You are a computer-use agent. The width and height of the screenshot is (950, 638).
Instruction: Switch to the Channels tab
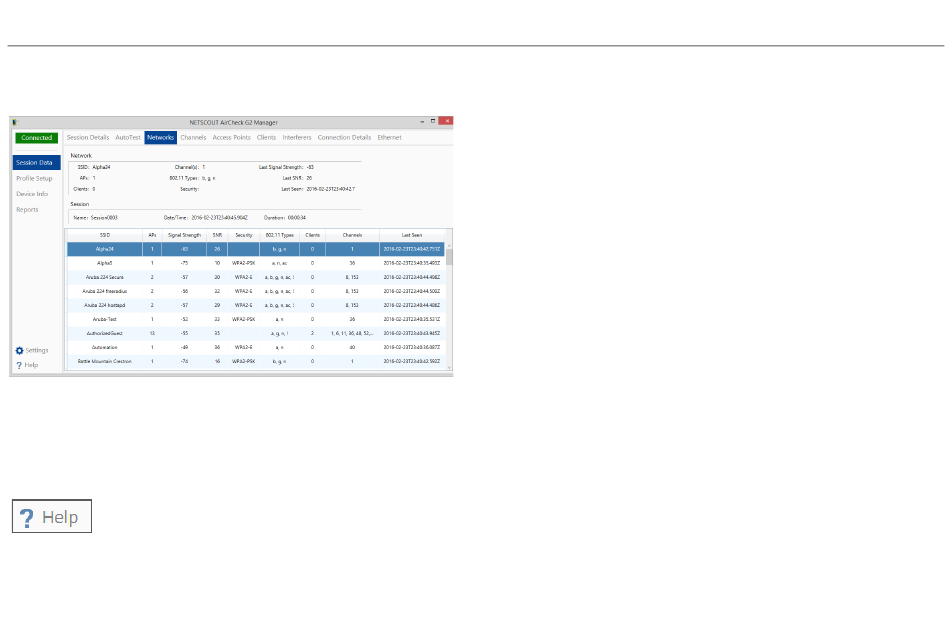tap(193, 138)
